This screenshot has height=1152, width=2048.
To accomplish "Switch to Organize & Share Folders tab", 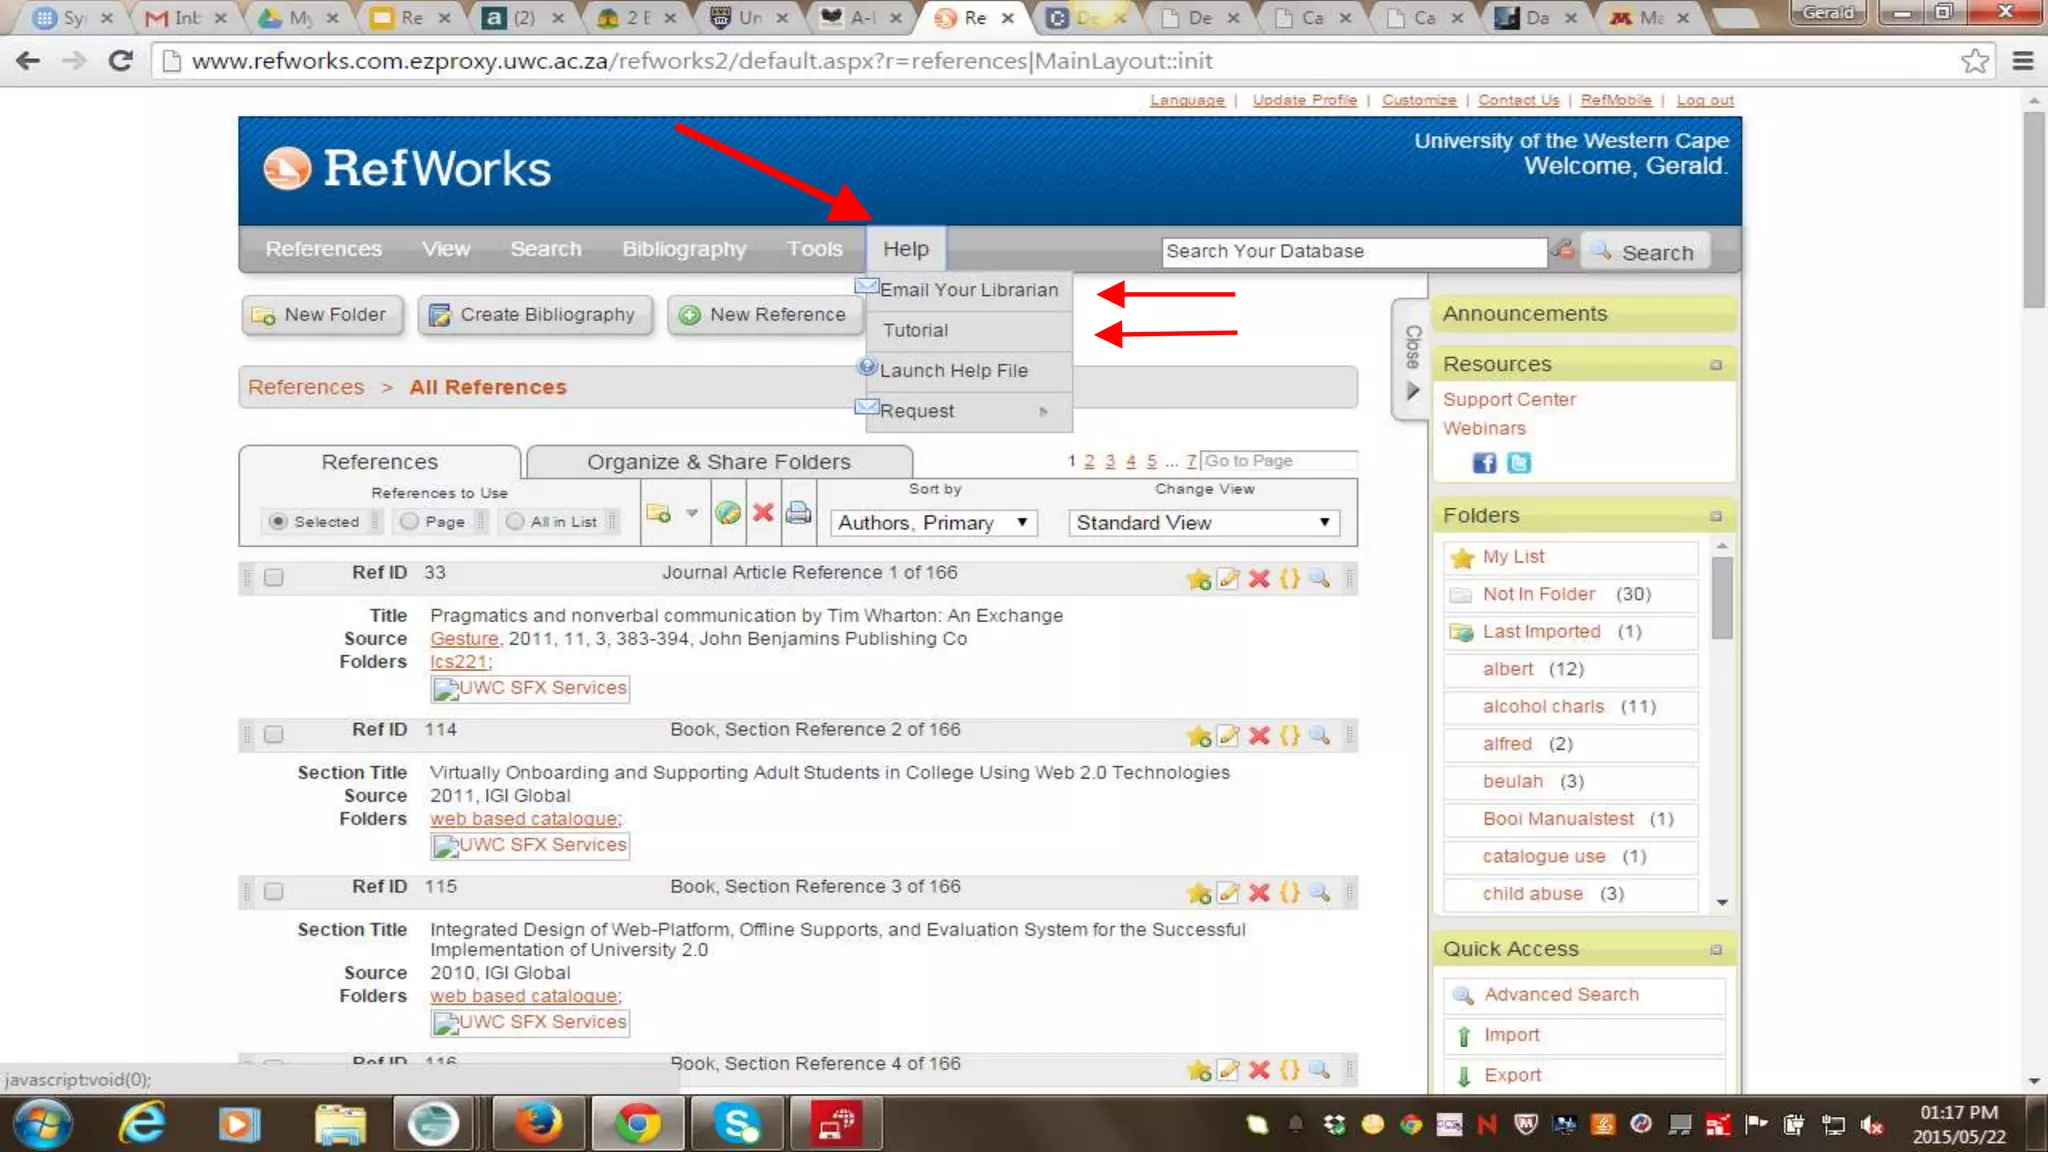I will (x=718, y=462).
